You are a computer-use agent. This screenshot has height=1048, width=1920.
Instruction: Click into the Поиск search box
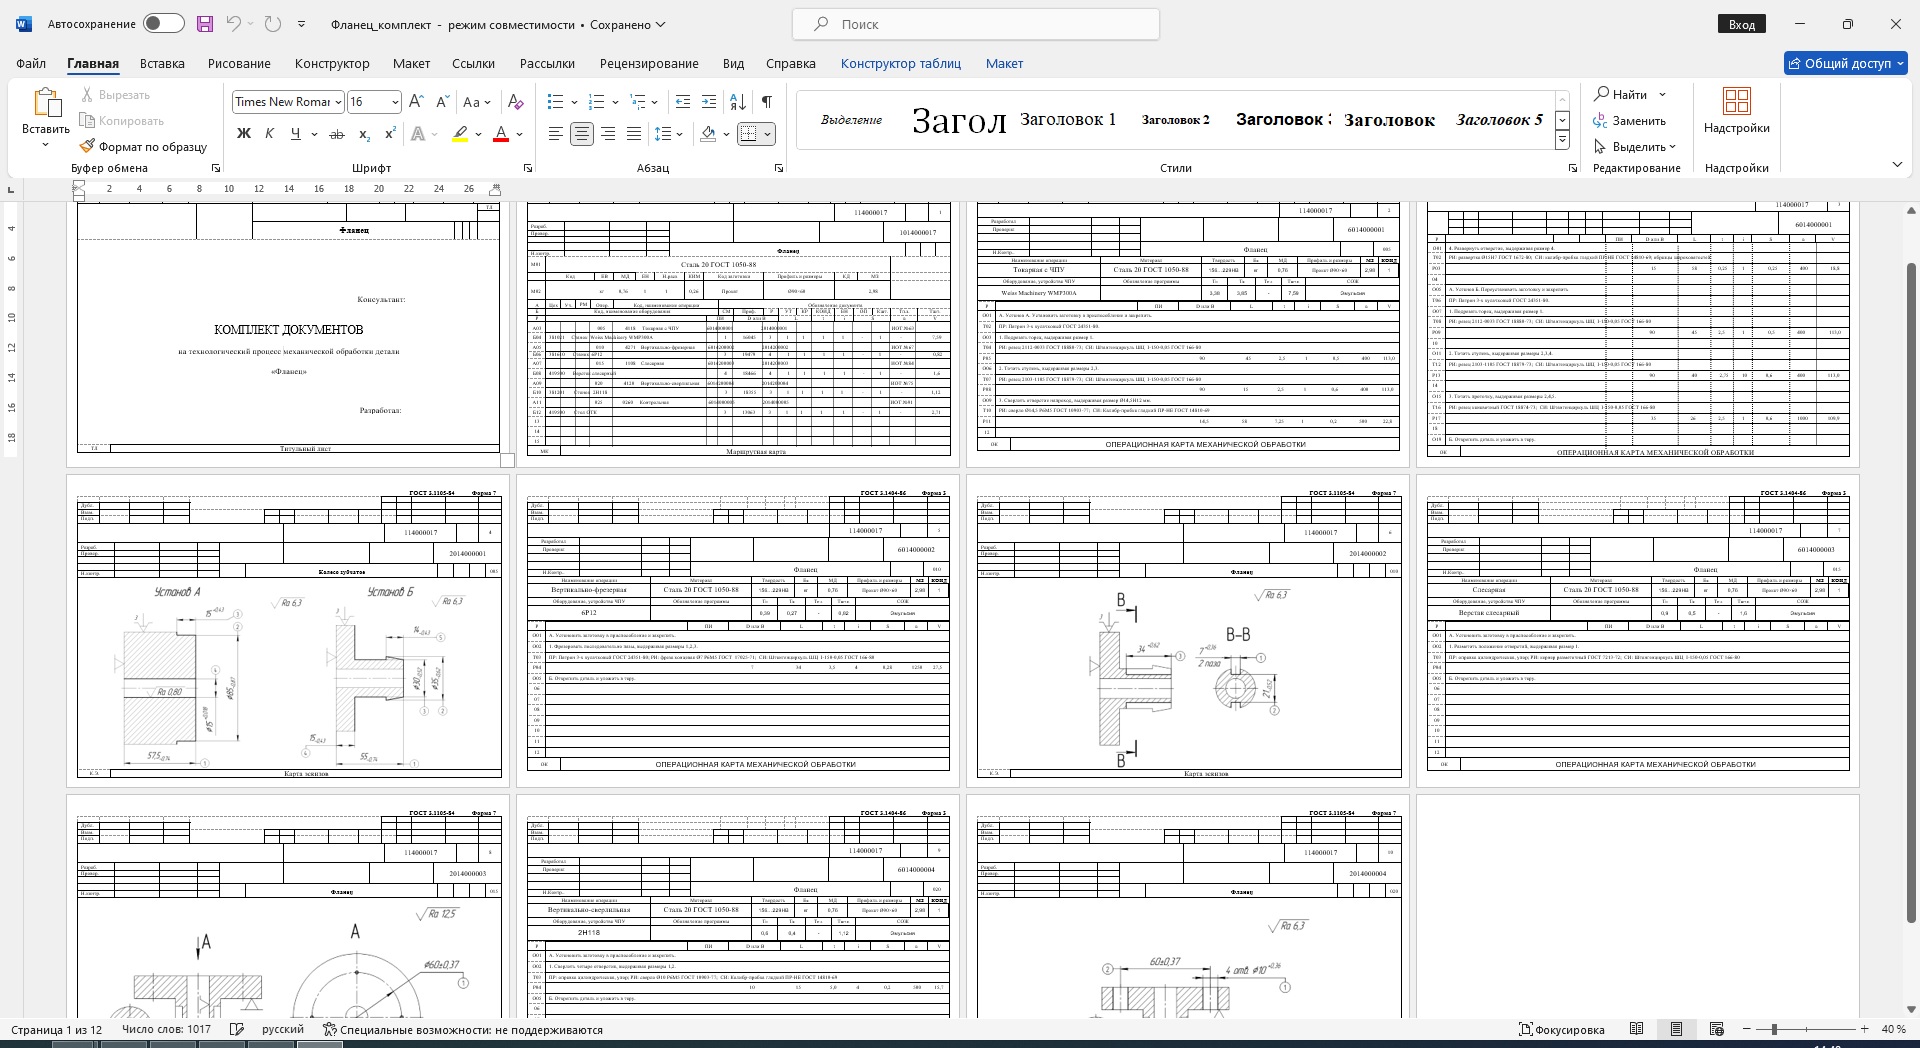pos(975,24)
